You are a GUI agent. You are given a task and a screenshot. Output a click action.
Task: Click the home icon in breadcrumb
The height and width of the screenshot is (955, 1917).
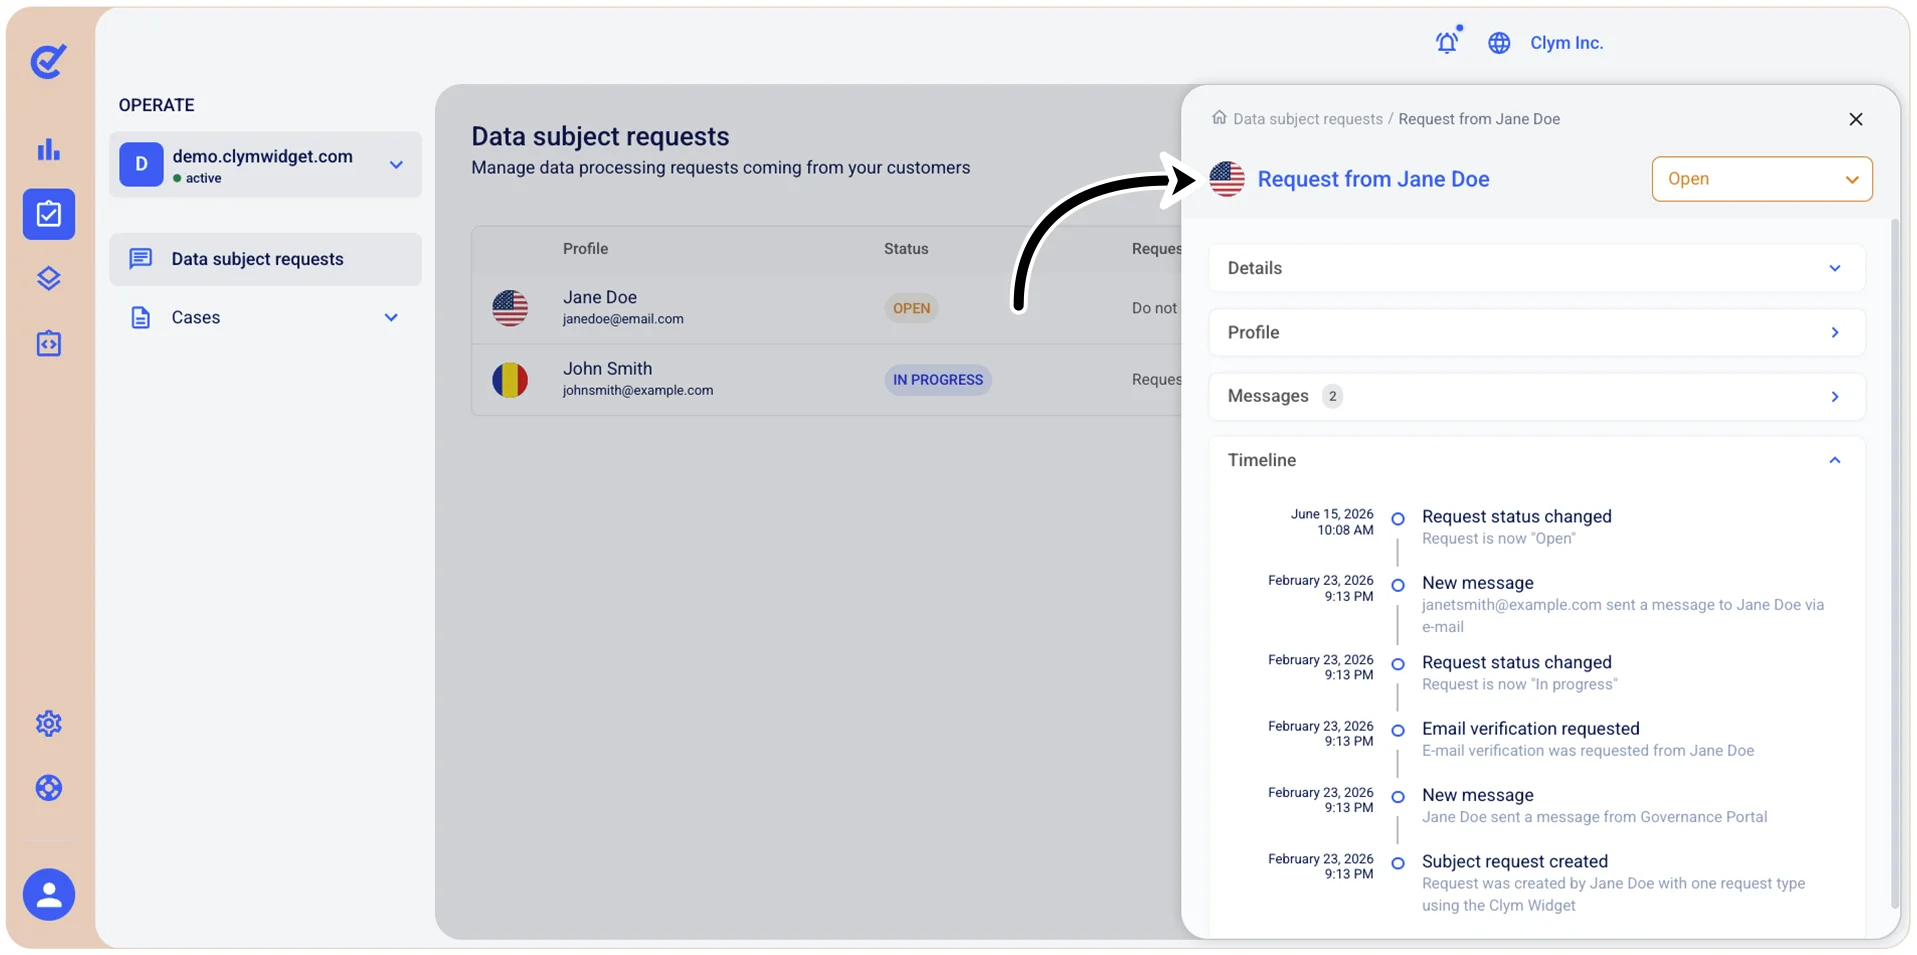(1219, 117)
